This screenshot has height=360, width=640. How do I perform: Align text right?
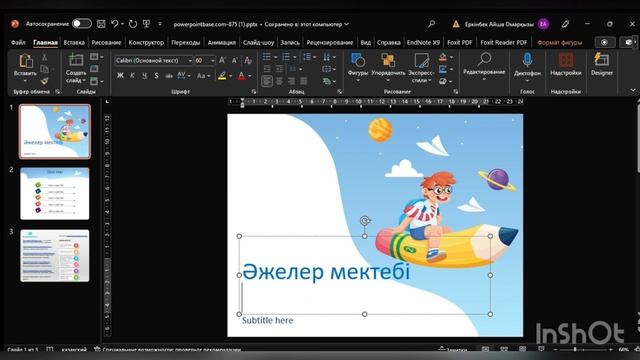coord(291,81)
